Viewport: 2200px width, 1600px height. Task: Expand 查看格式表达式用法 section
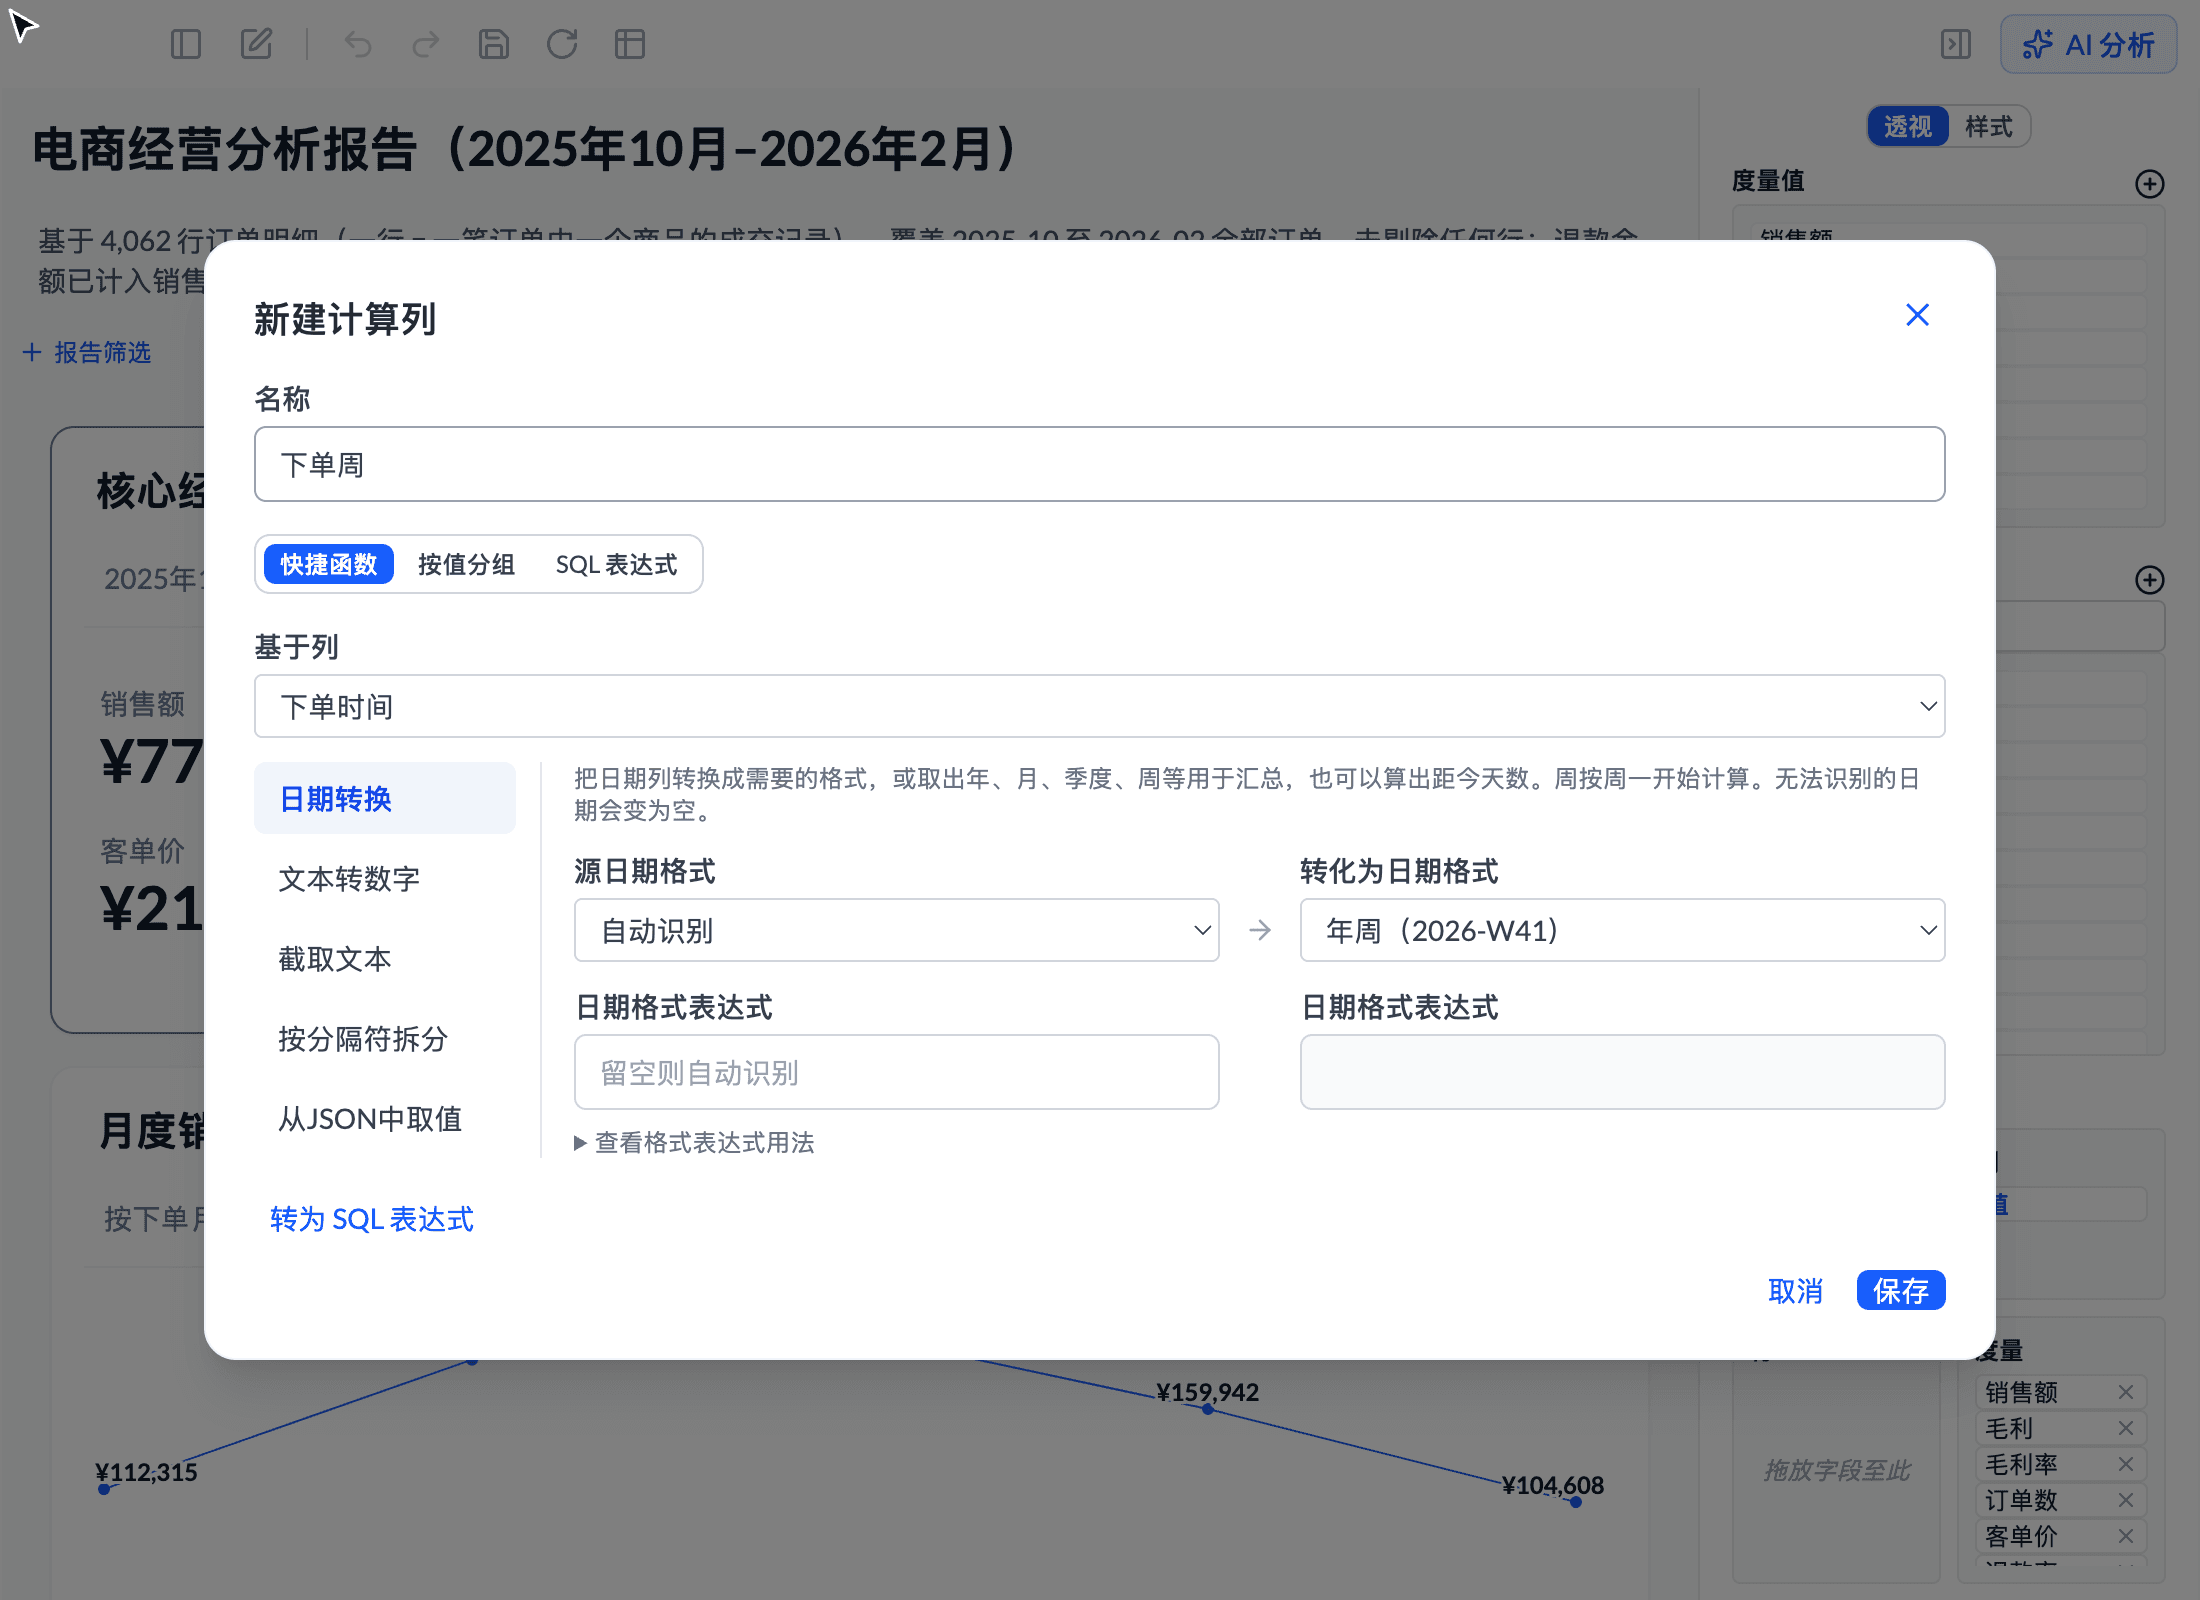[694, 1142]
